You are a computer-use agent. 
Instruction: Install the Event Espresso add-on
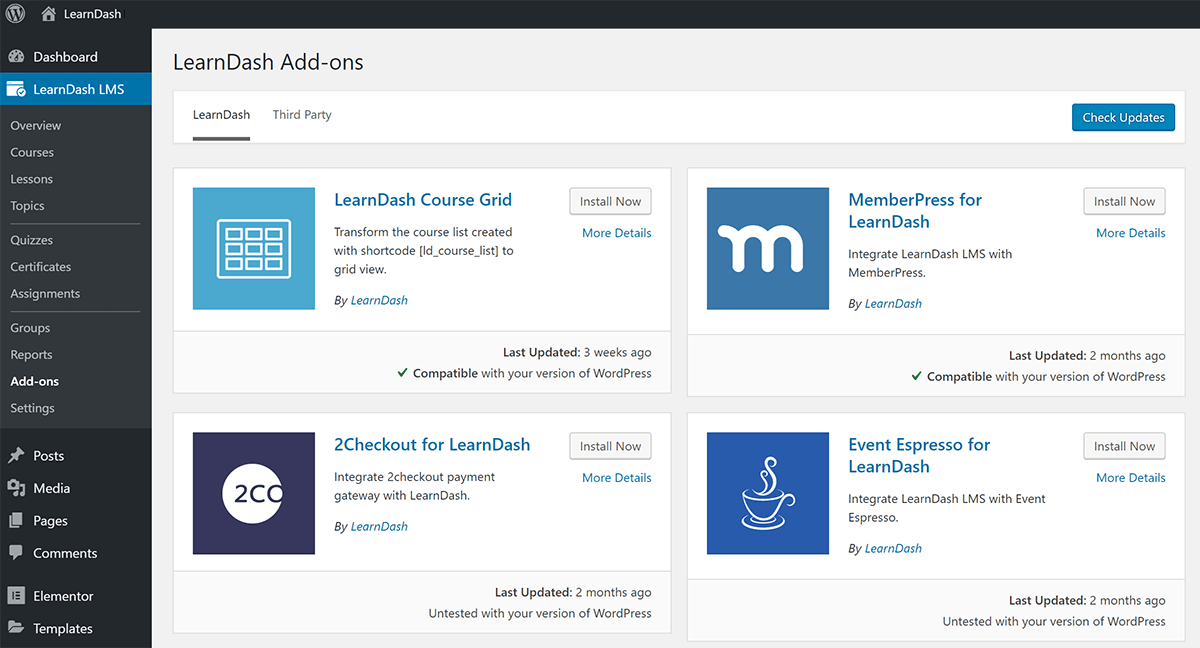tap(1124, 446)
